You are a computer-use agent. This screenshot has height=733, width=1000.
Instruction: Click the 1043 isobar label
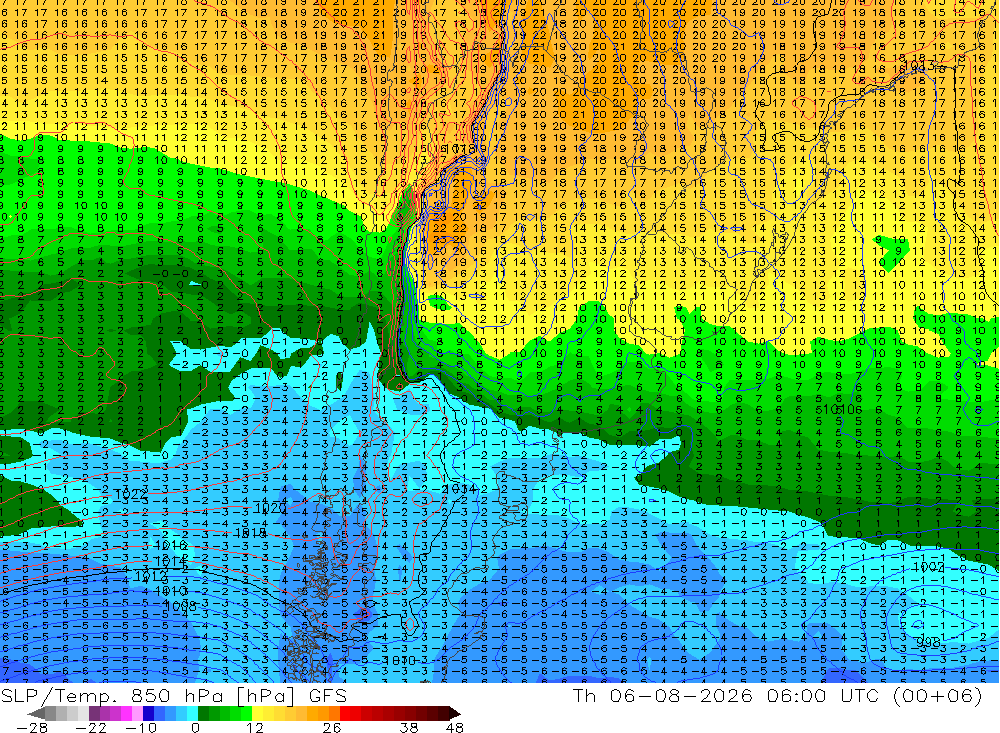(920, 66)
